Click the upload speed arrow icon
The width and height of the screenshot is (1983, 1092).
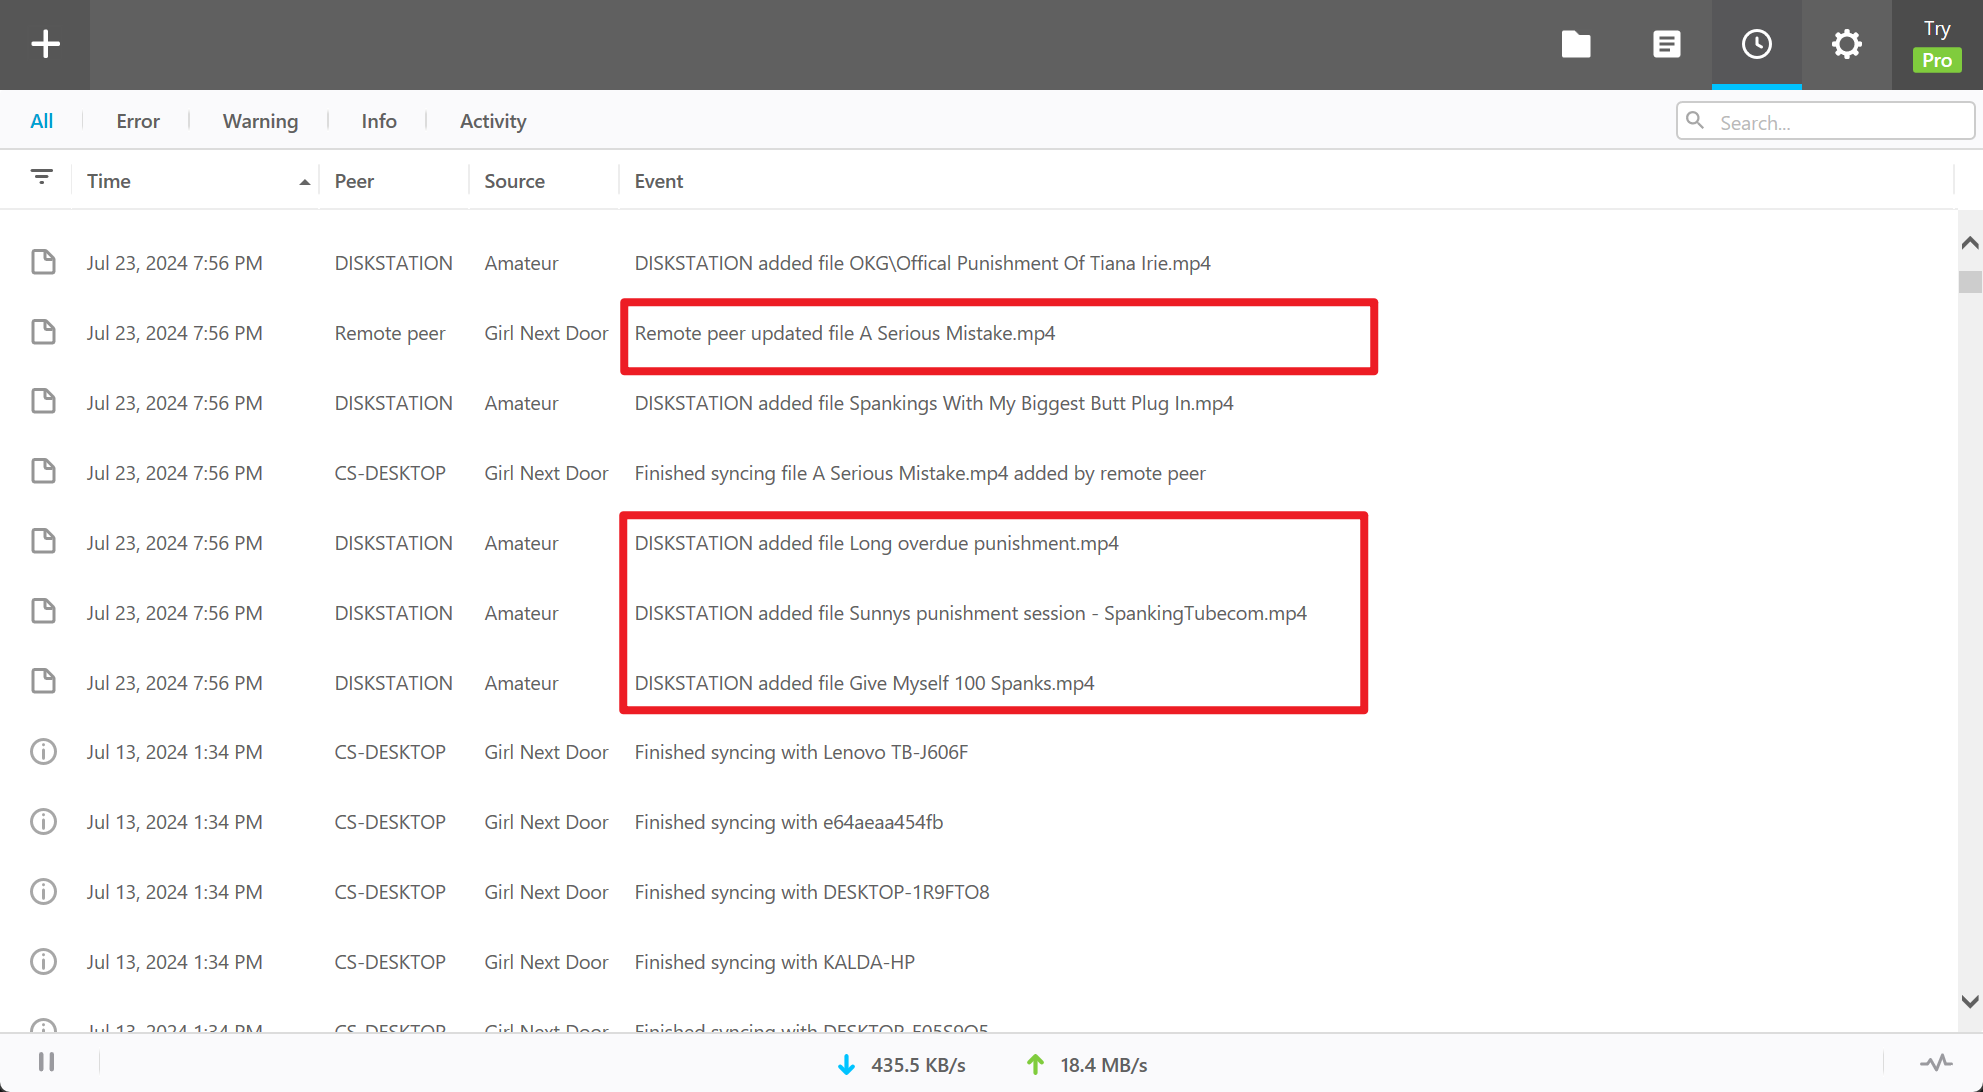click(1035, 1065)
